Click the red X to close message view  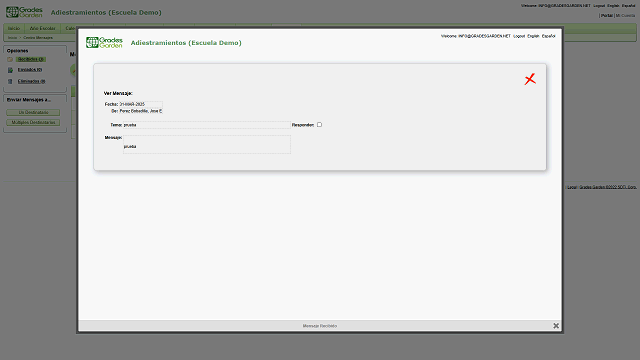(530, 79)
